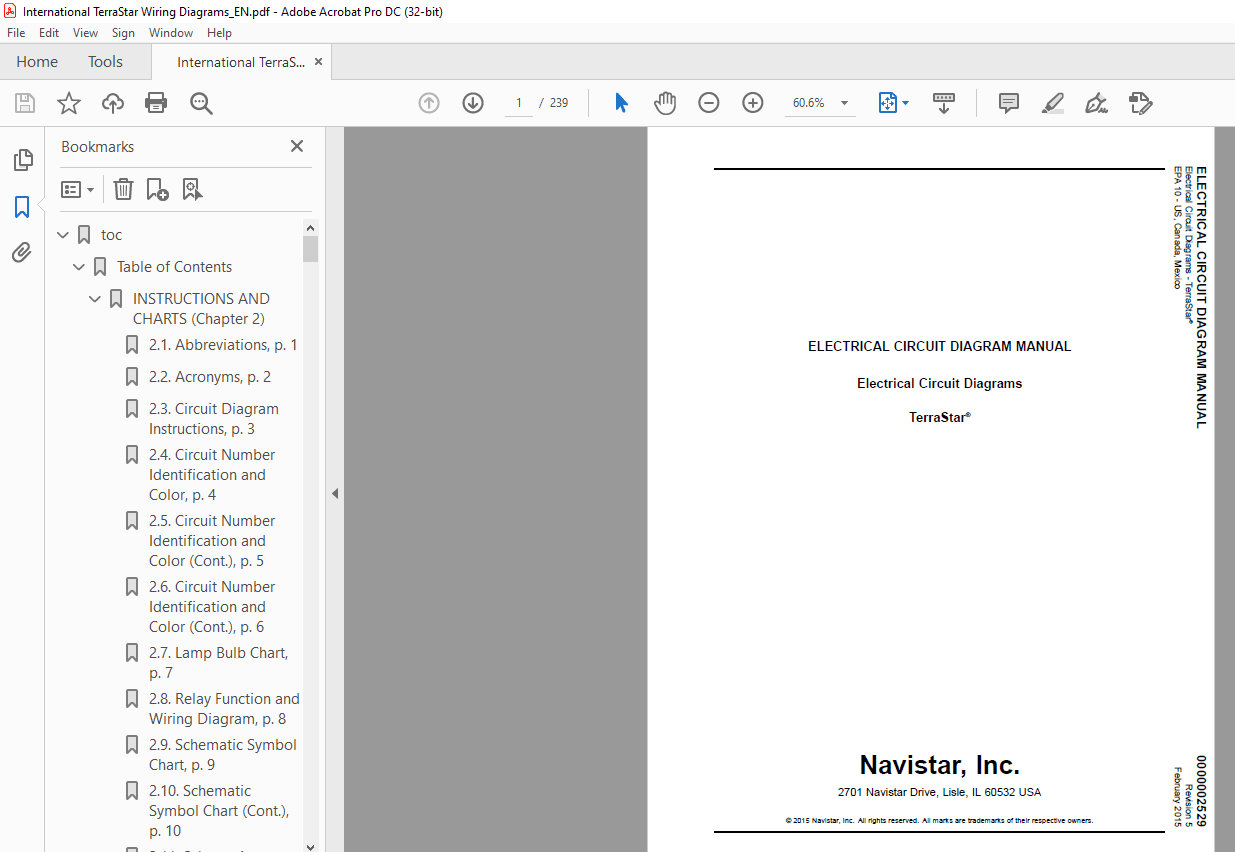Switch to the Select tool arrow

(620, 103)
